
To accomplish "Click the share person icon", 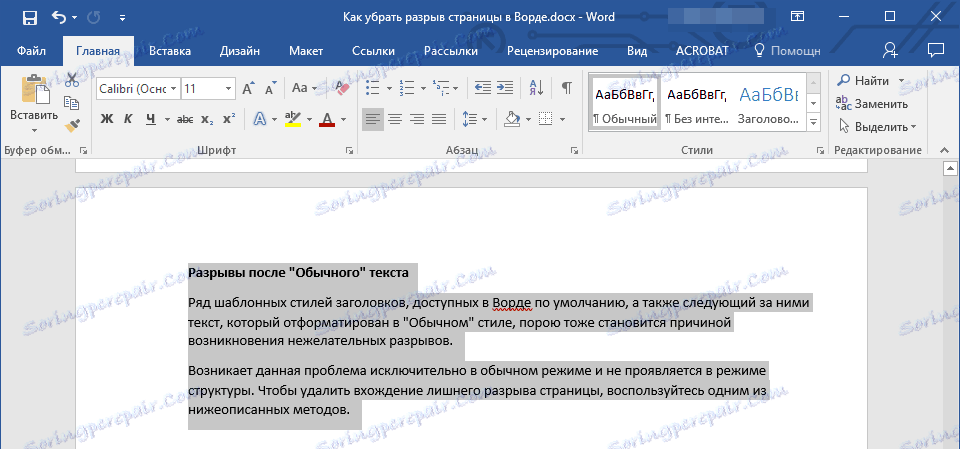I will point(890,51).
